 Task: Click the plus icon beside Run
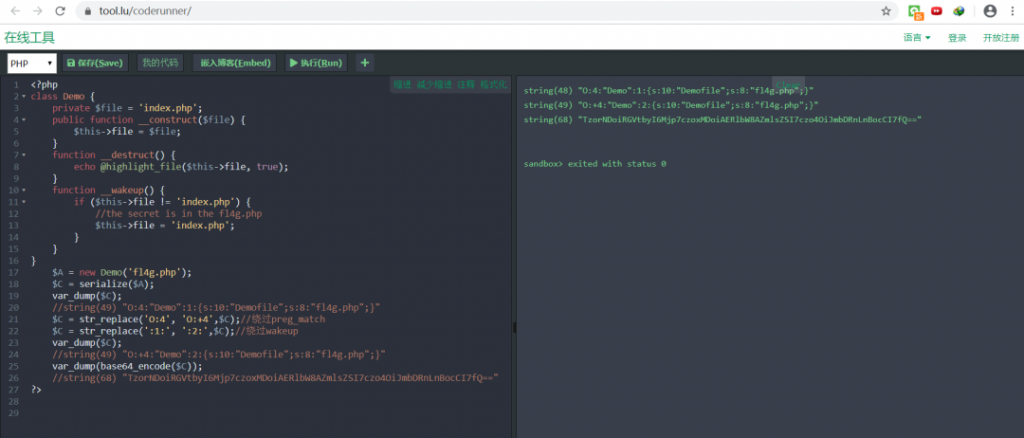tap(364, 63)
